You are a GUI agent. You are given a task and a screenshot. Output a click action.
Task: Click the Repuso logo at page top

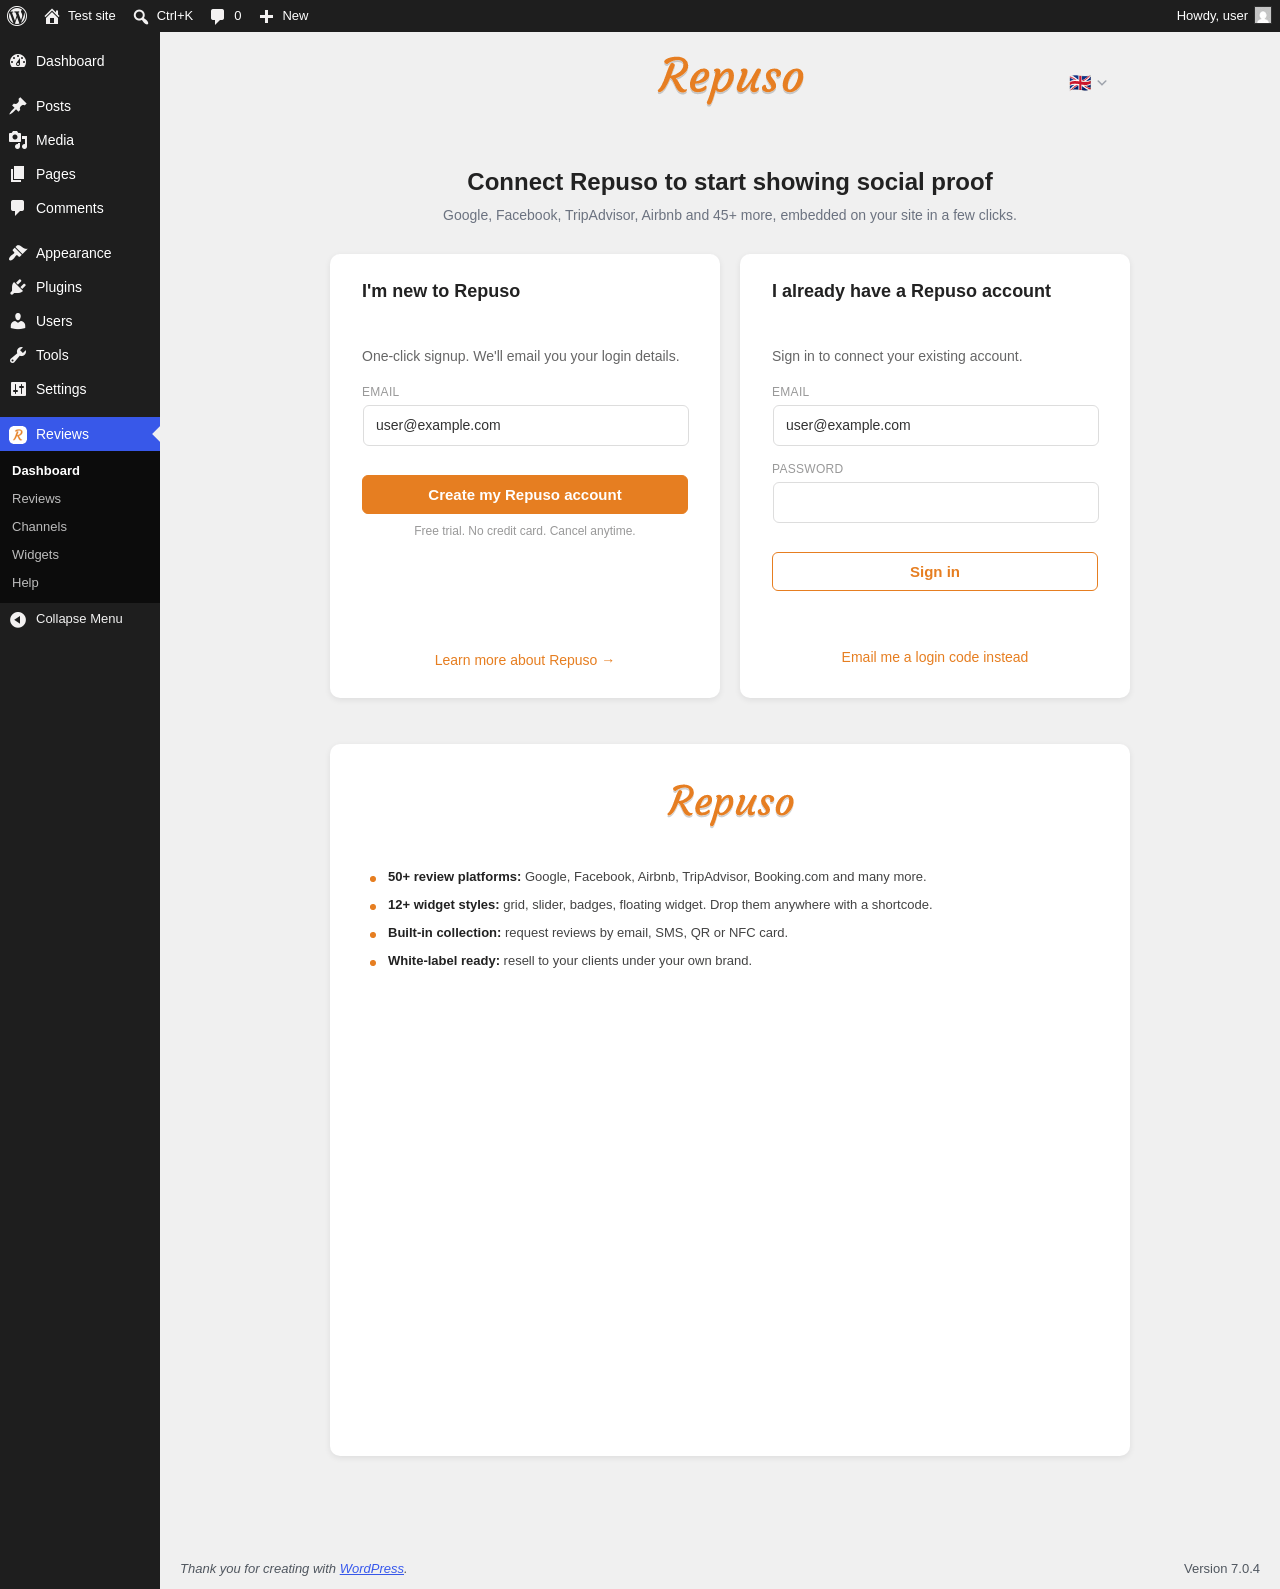pos(731,78)
